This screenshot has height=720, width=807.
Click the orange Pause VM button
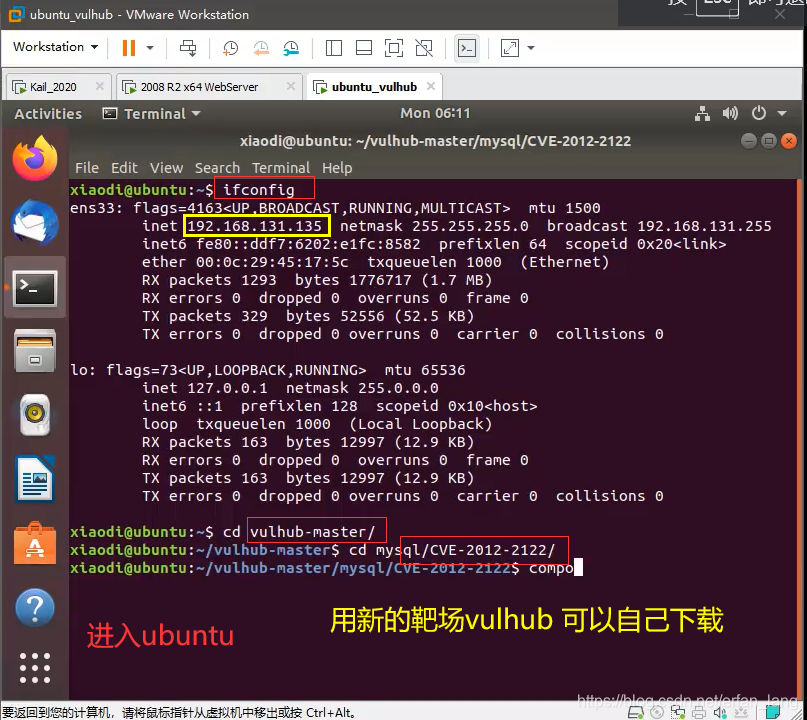129,48
